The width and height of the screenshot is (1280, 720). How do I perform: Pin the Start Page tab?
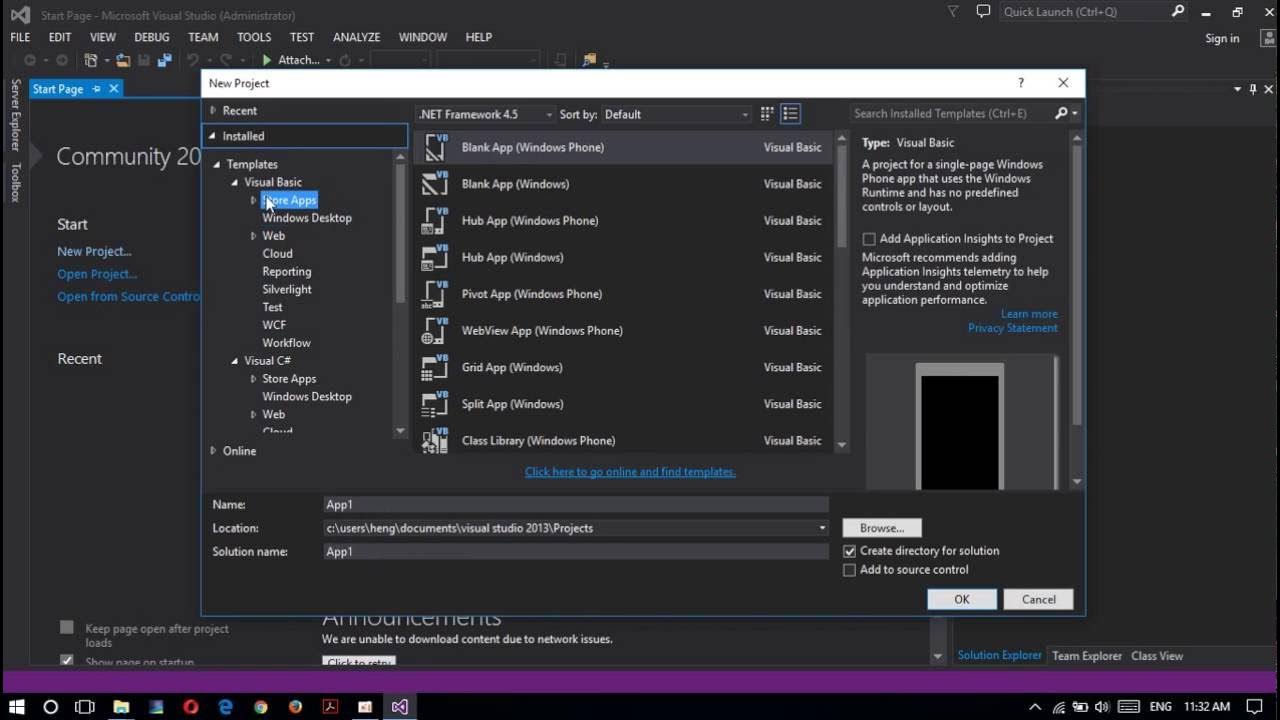point(97,89)
